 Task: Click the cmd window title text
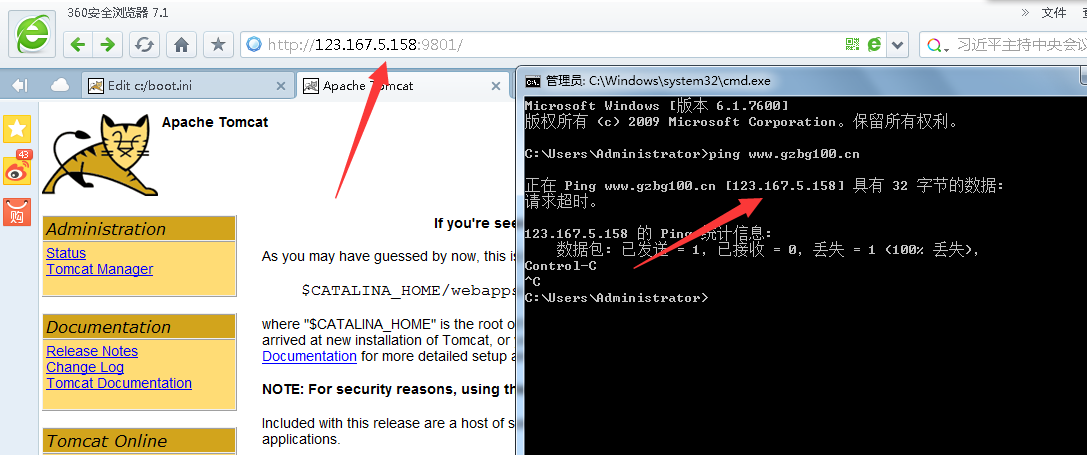tap(658, 81)
